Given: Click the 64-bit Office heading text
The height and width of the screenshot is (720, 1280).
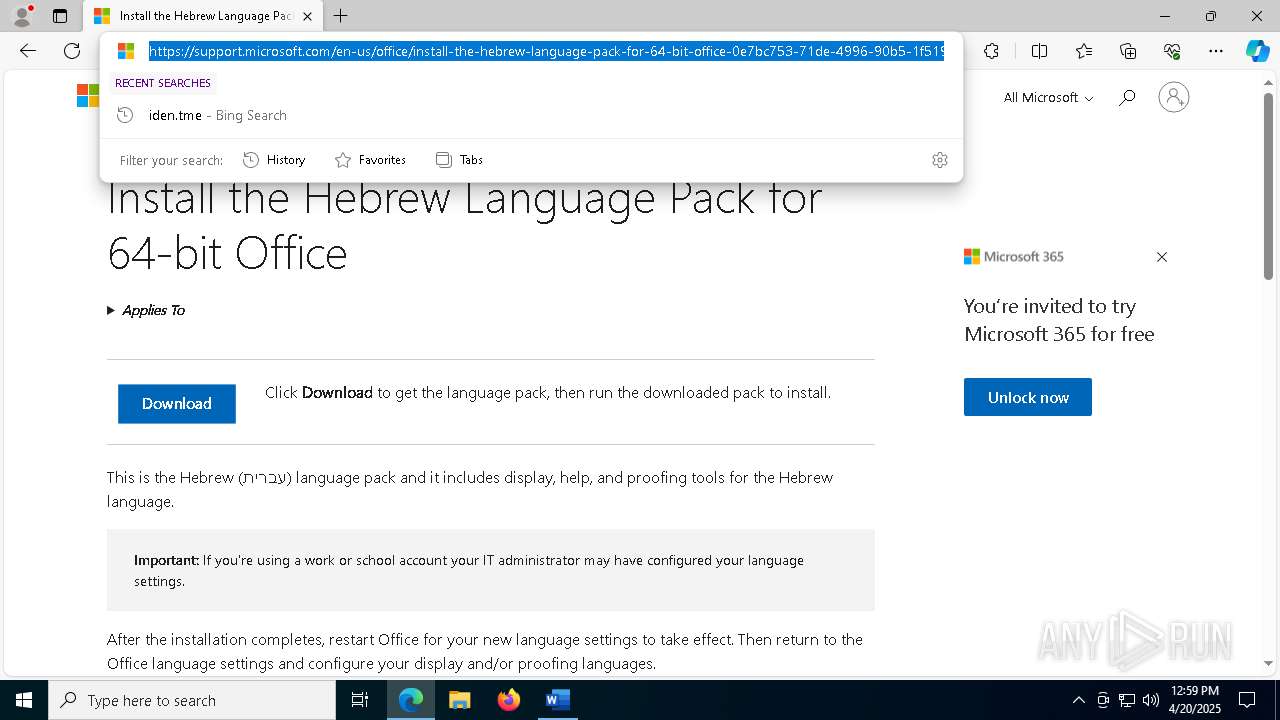Looking at the screenshot, I should (x=227, y=253).
